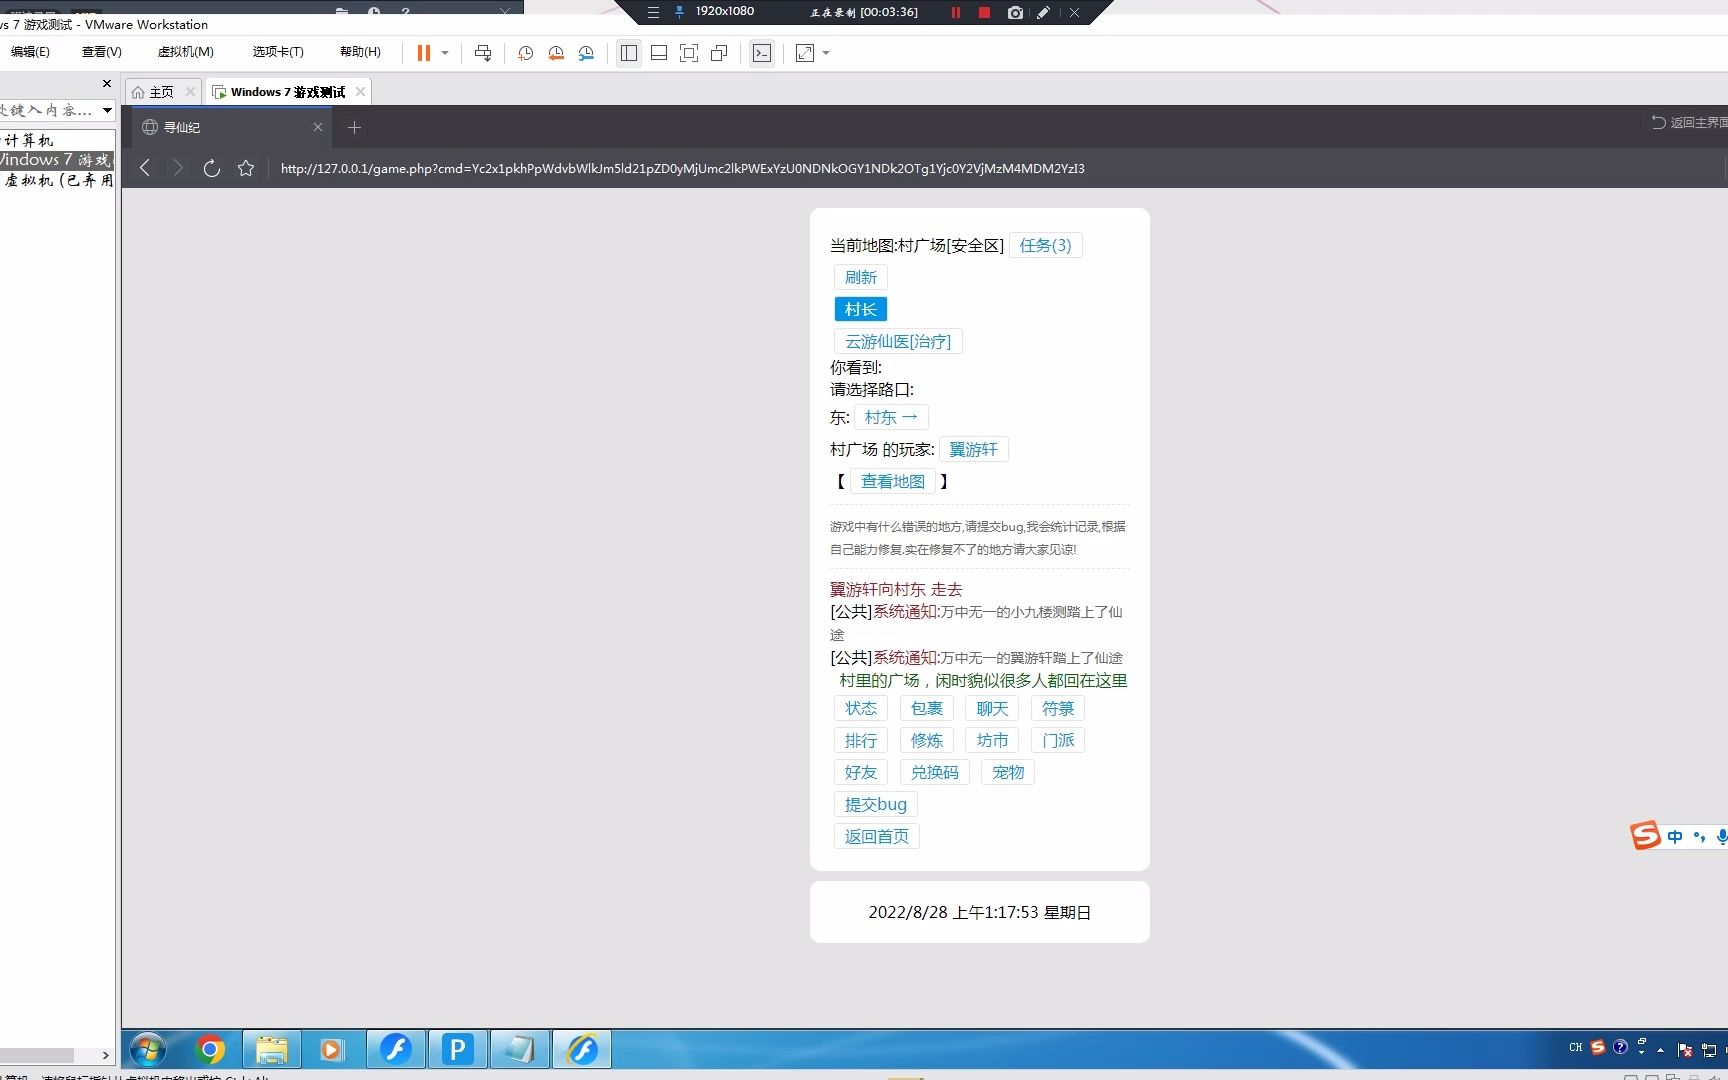Revert the virtual machine to its snapshot
This screenshot has width=1728, height=1080.
(555, 53)
